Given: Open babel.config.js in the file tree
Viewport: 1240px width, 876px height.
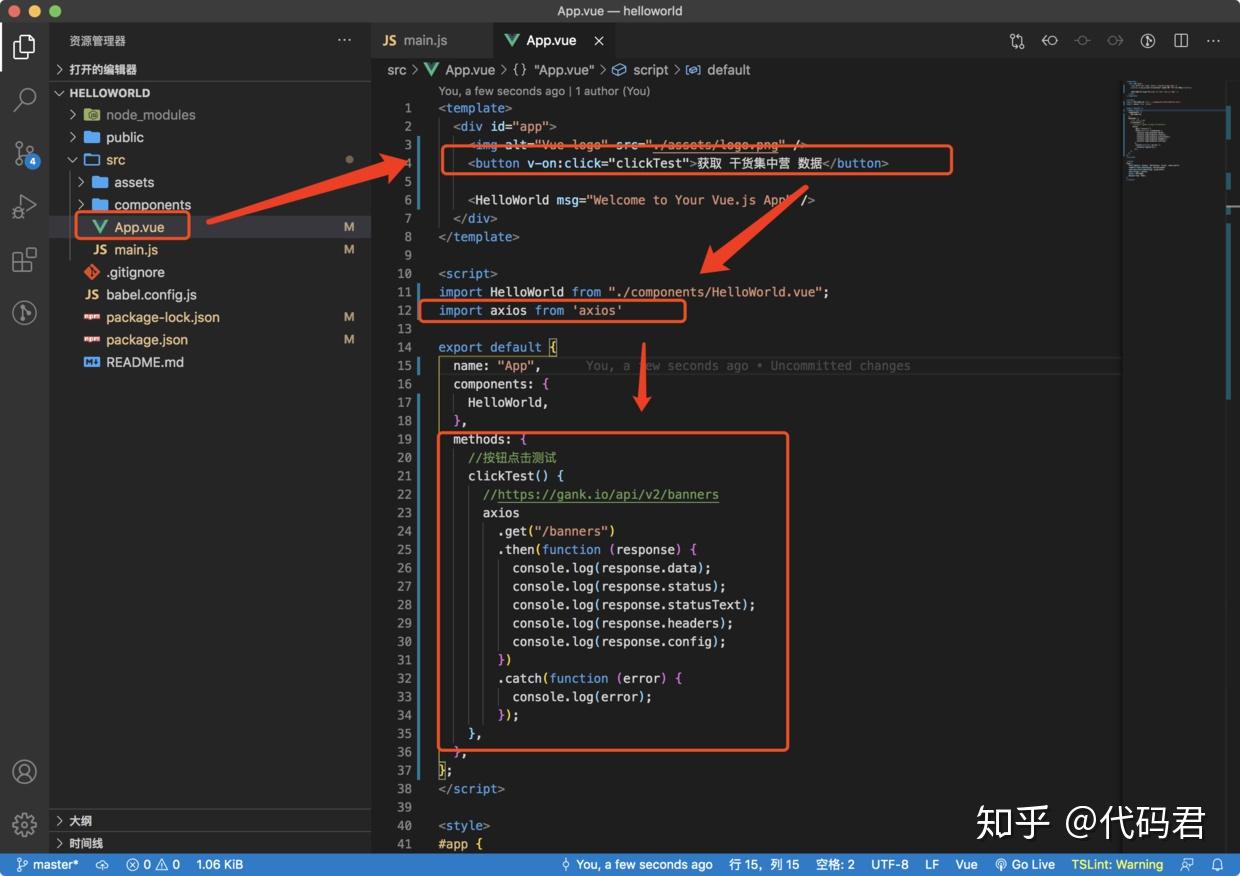Looking at the screenshot, I should (210, 295).
